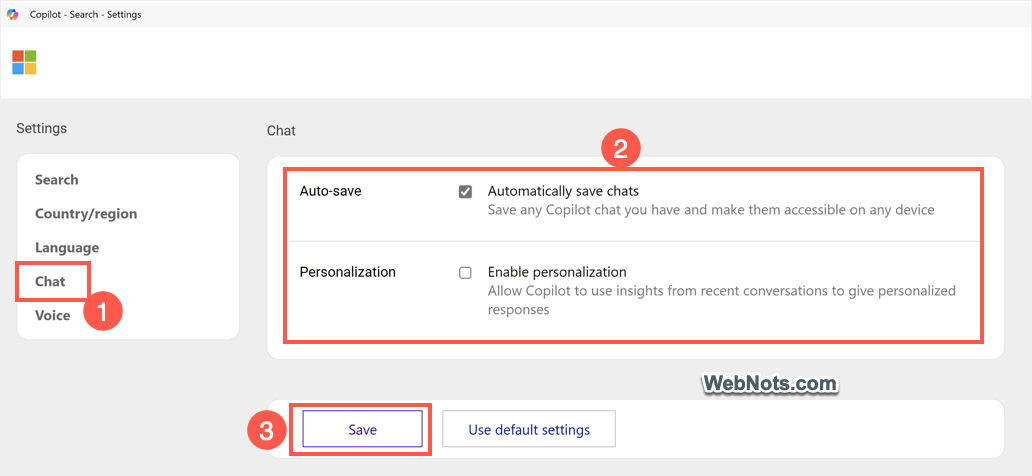The width and height of the screenshot is (1032, 476).
Task: Go to Language settings
Action: pos(67,248)
